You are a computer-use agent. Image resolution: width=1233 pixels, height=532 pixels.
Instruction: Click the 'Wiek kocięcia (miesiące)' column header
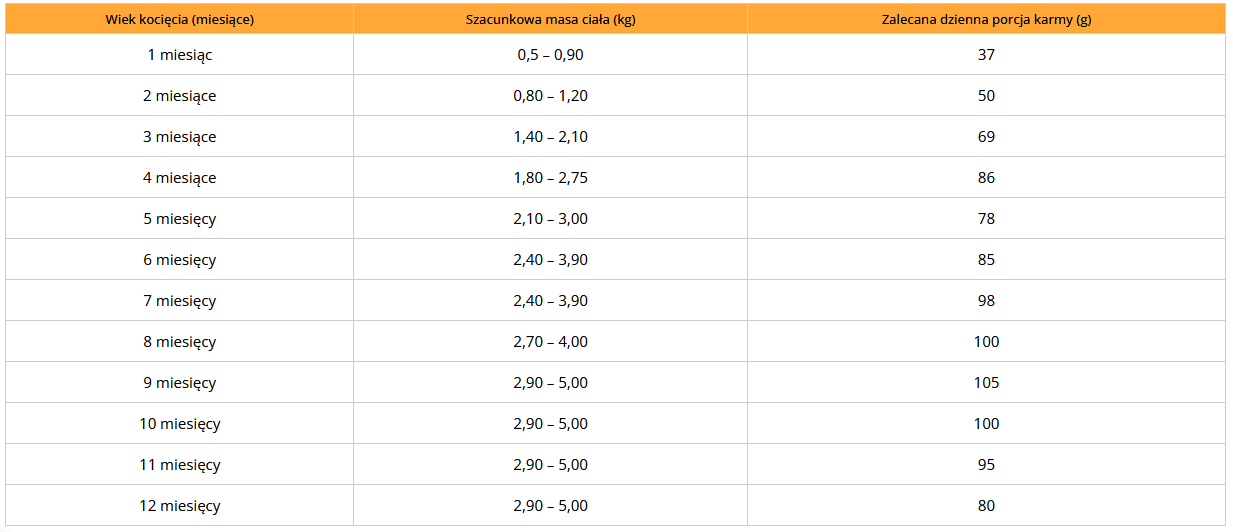[180, 19]
